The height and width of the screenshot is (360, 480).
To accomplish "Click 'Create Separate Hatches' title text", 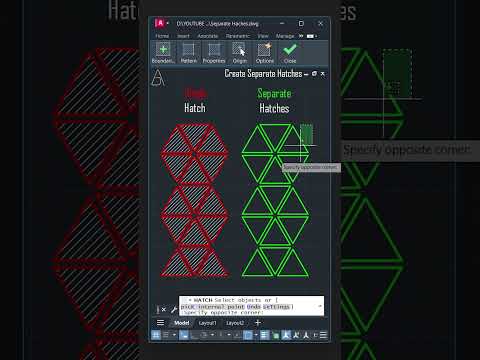I will [x=263, y=73].
